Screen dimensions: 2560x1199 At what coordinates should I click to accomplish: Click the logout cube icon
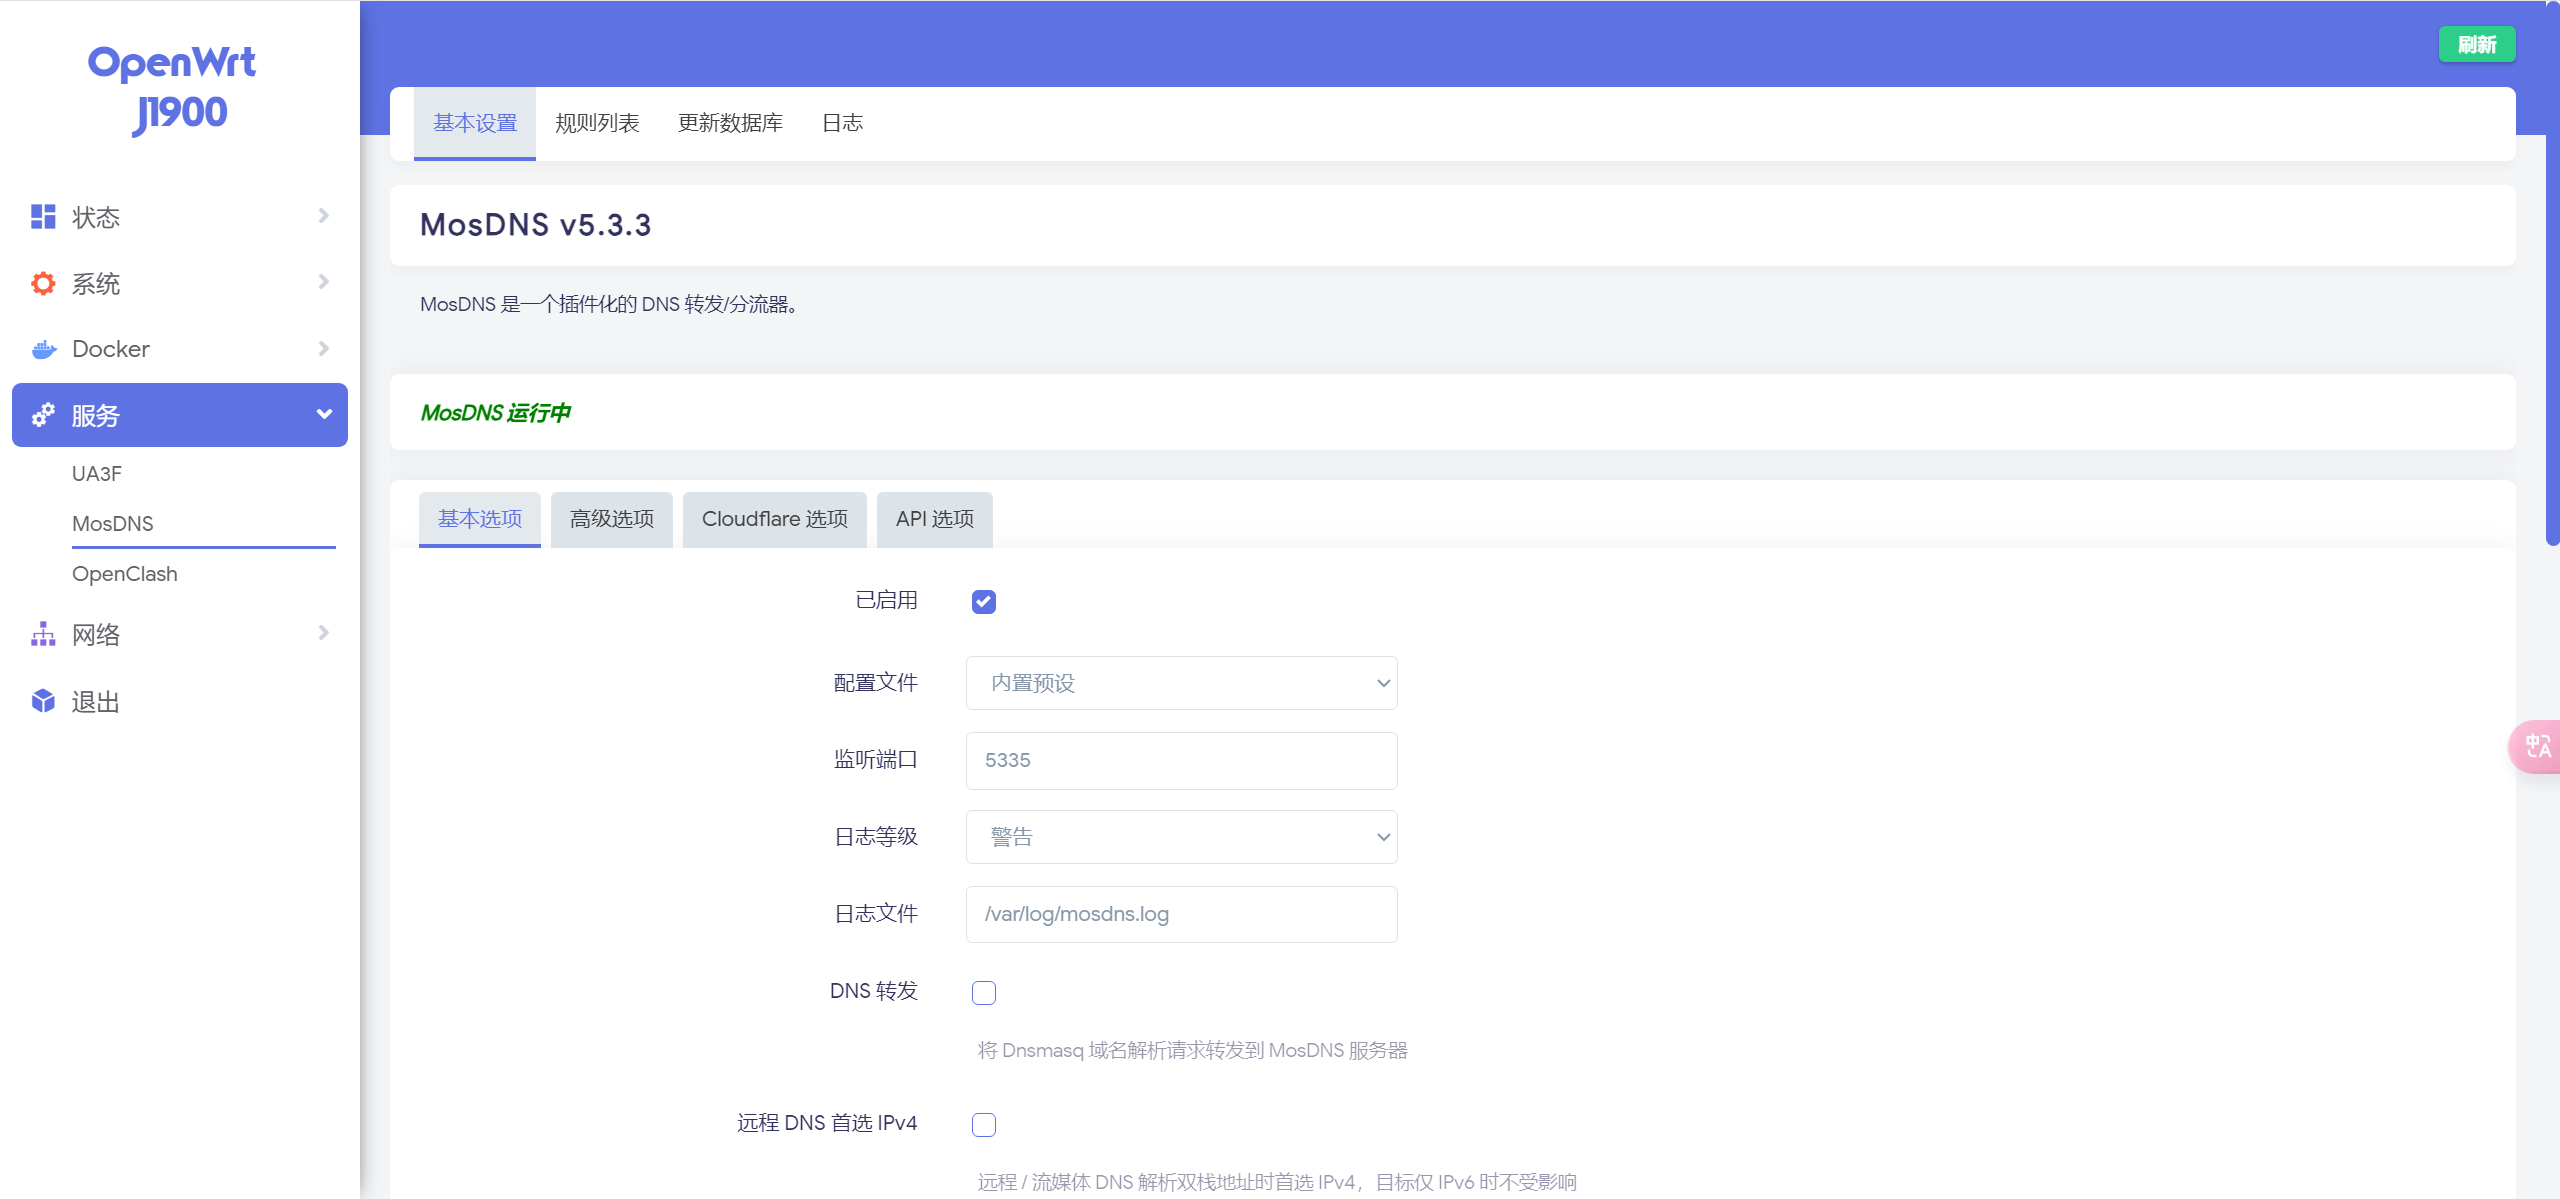click(x=43, y=701)
